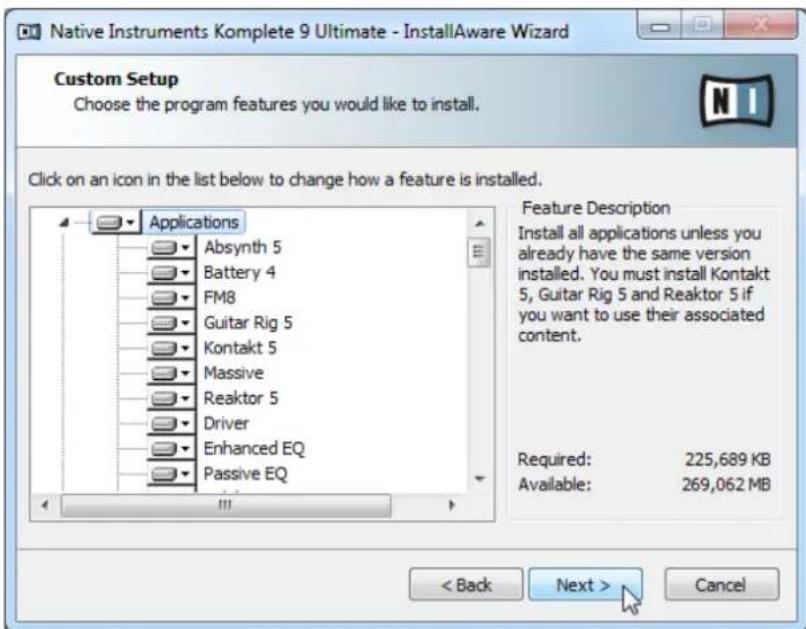
Task: Select the Applications tree label
Action: click(x=194, y=223)
